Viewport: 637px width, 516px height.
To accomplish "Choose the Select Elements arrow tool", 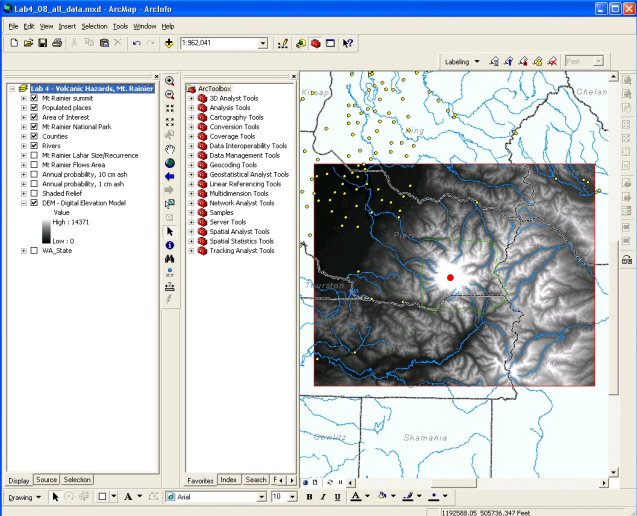I will point(170,232).
